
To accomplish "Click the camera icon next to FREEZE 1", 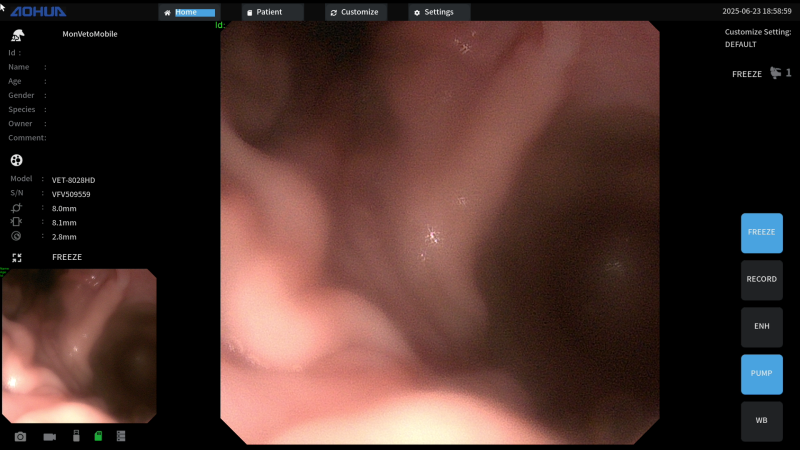I will [x=776, y=73].
